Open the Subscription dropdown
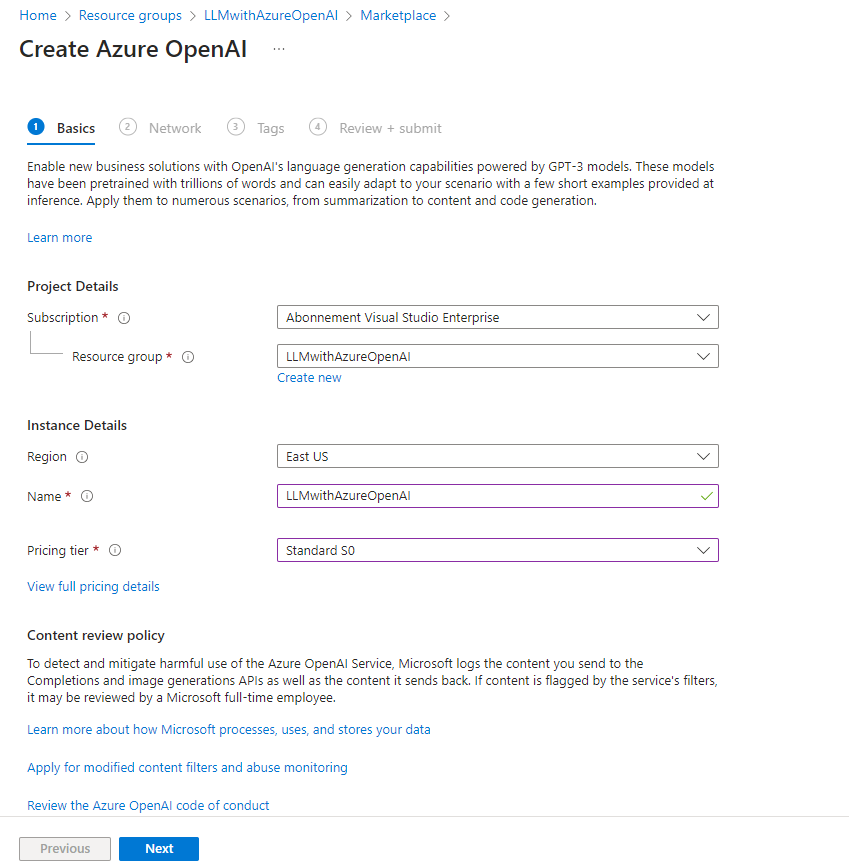 [497, 318]
